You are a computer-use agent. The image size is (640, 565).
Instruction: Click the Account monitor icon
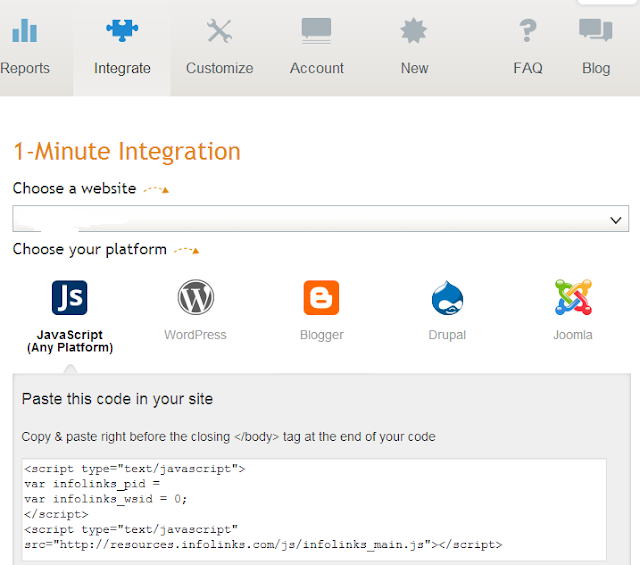tap(316, 31)
